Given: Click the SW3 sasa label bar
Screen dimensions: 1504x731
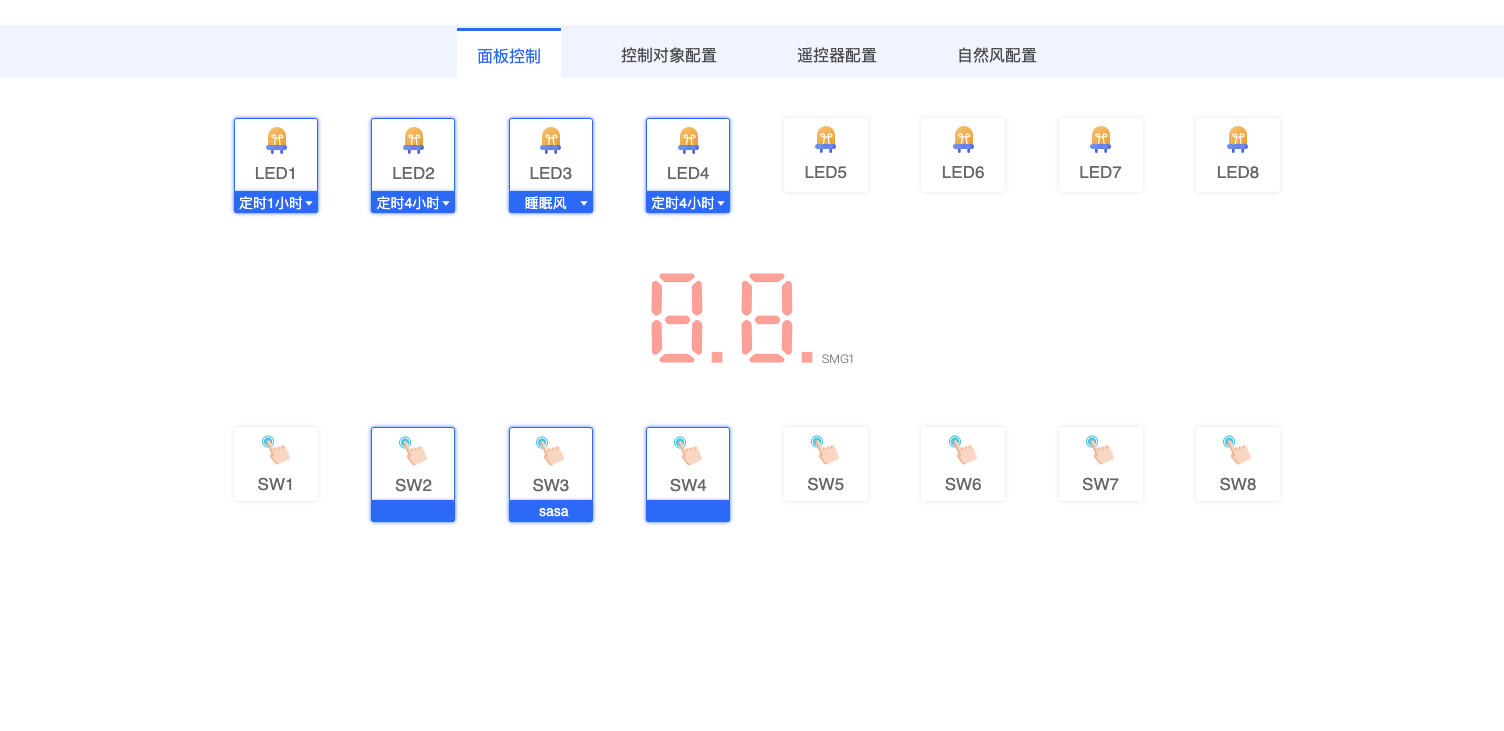Looking at the screenshot, I should (551, 511).
